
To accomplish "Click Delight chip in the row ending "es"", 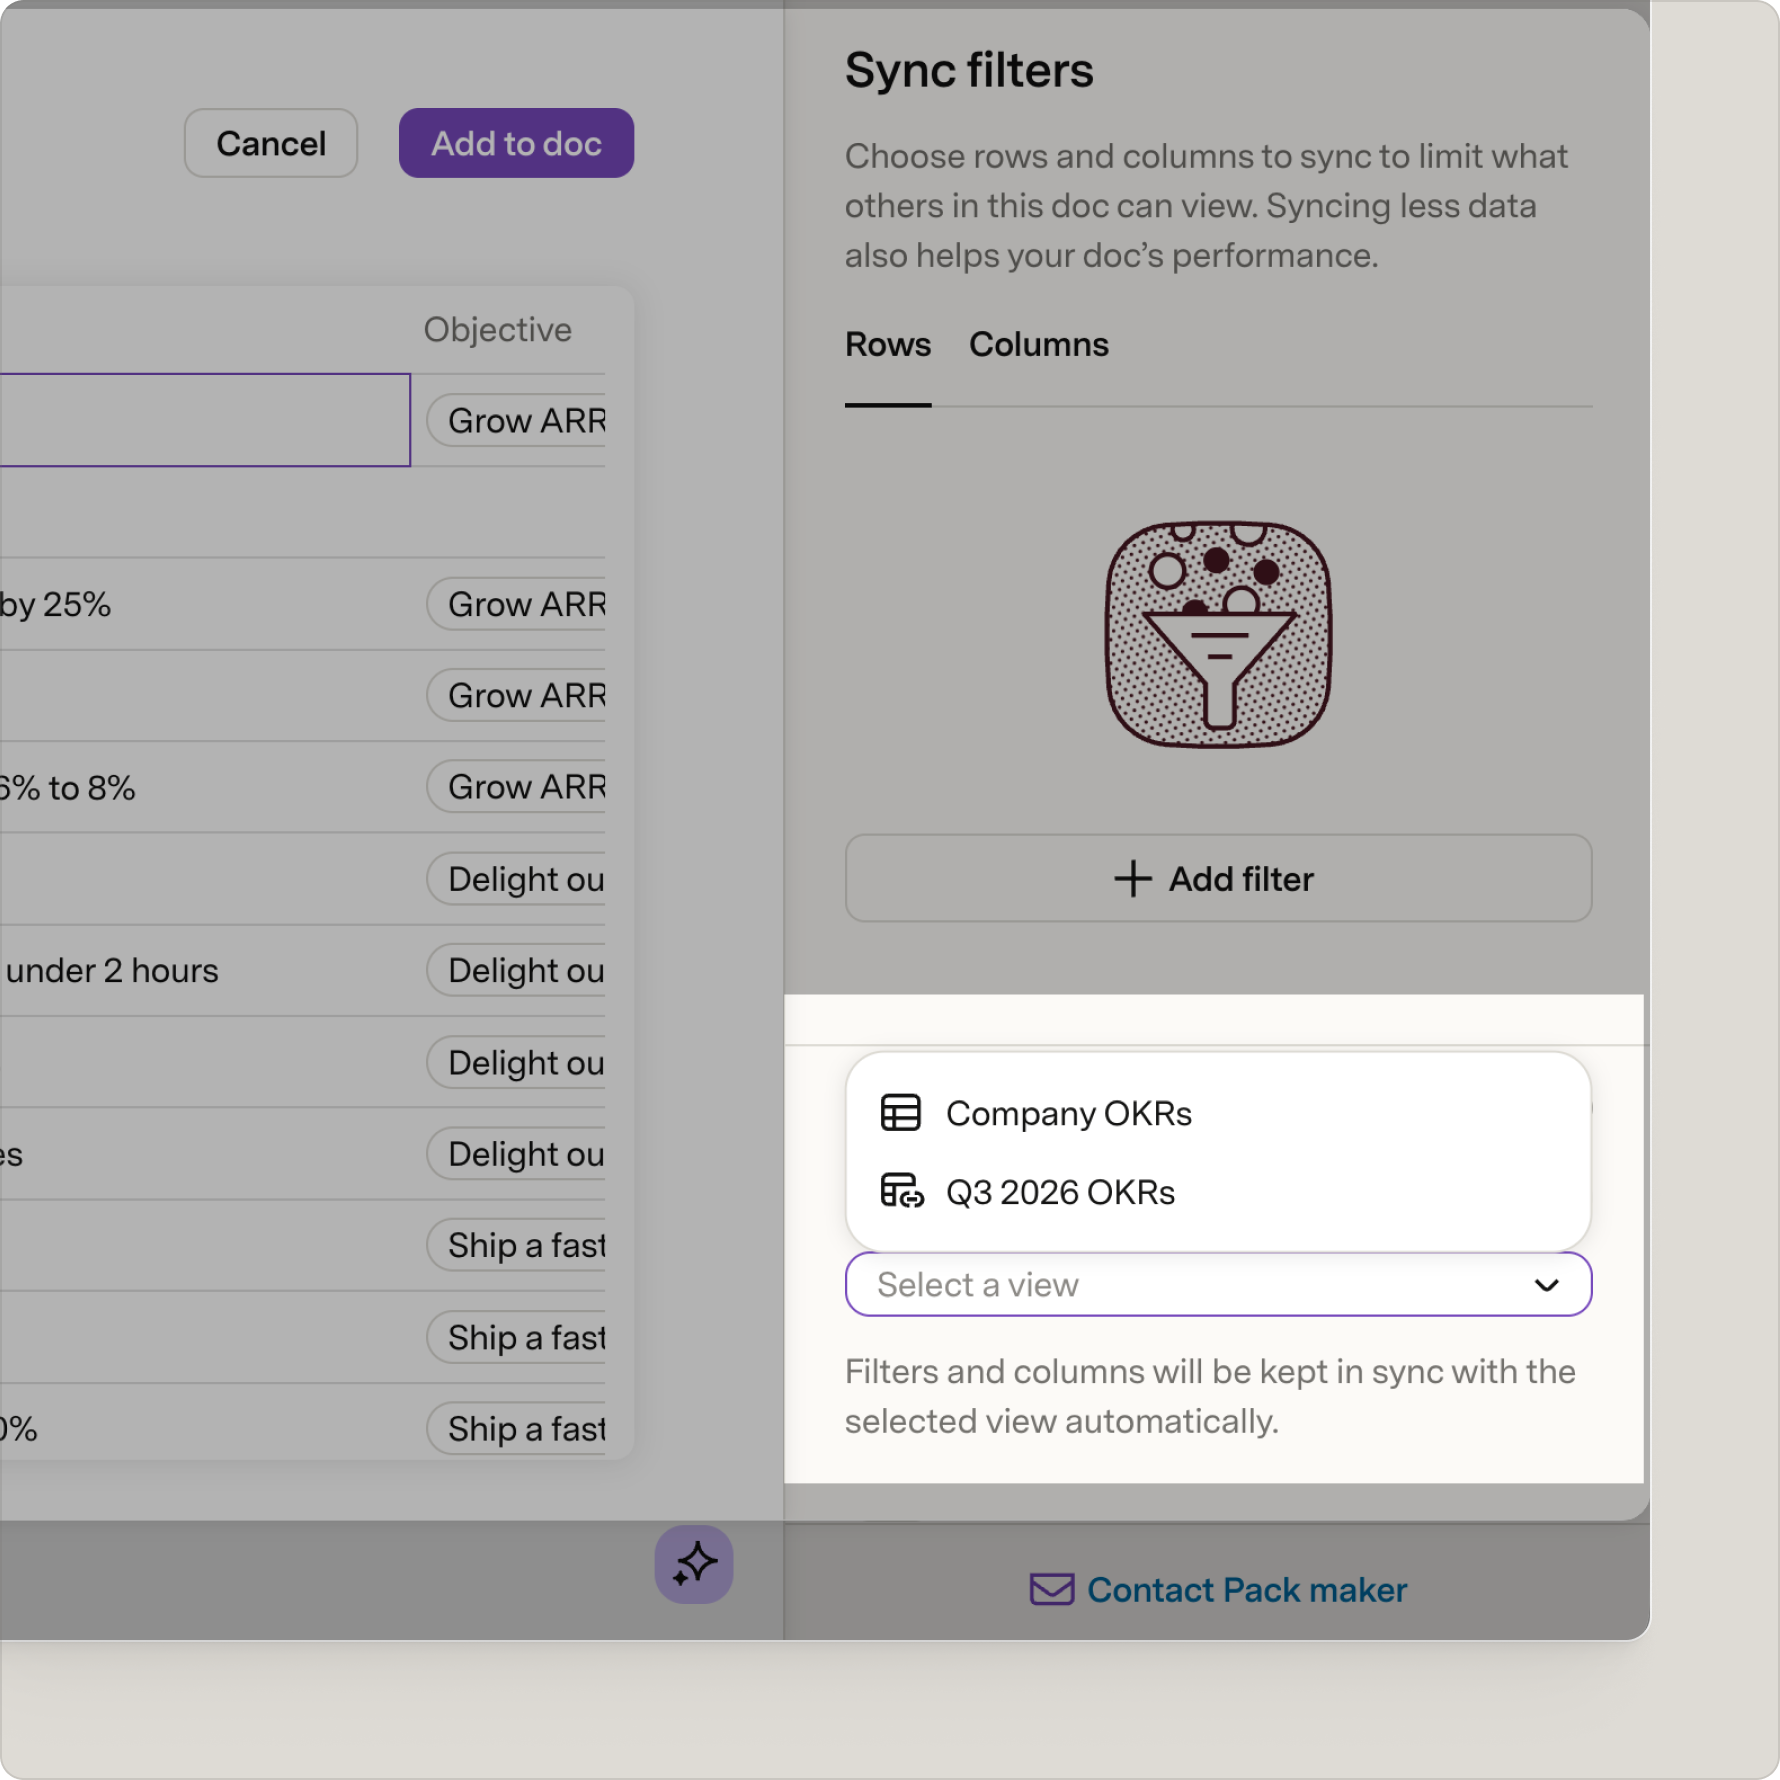I will click(517, 1154).
